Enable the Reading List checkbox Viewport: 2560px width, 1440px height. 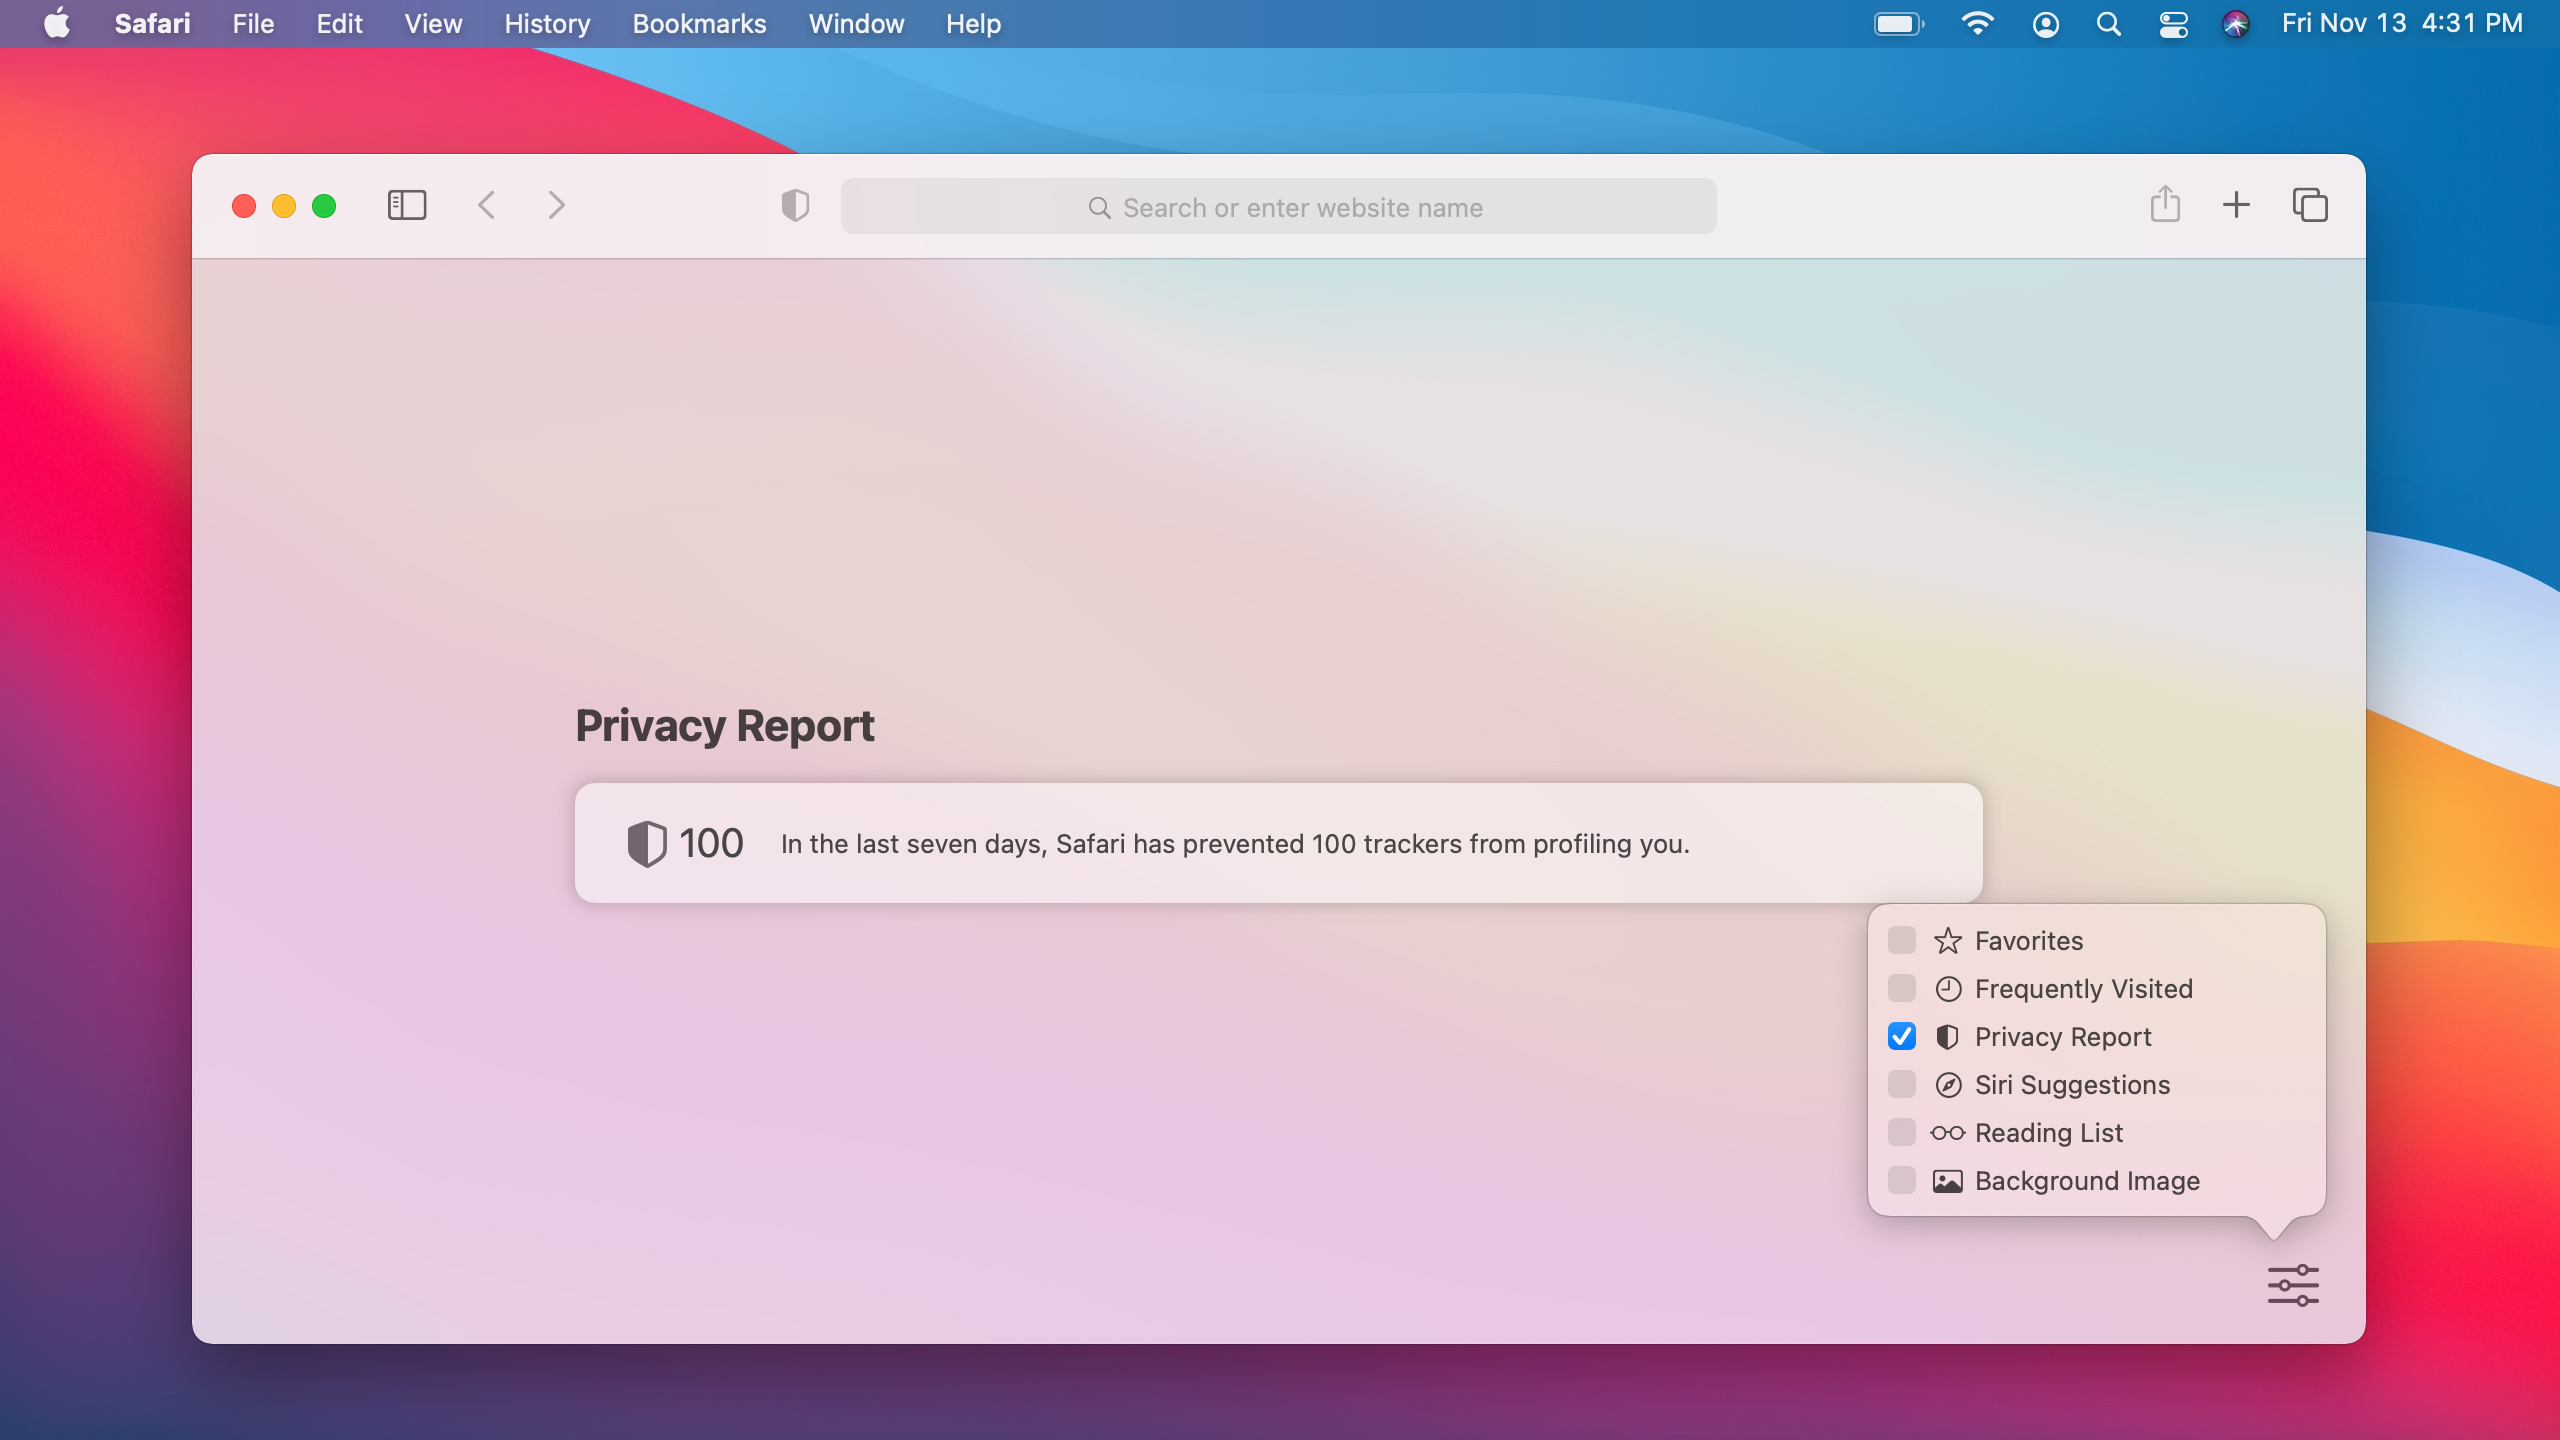tap(1902, 1132)
